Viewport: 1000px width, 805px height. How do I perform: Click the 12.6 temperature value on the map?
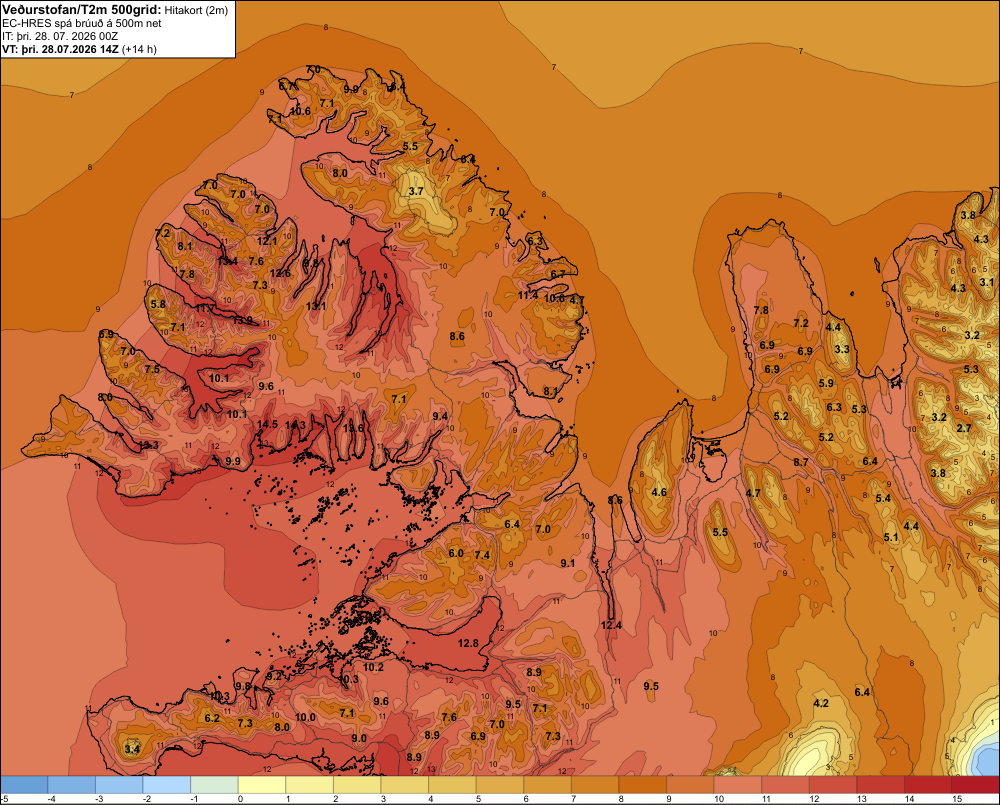[280, 274]
